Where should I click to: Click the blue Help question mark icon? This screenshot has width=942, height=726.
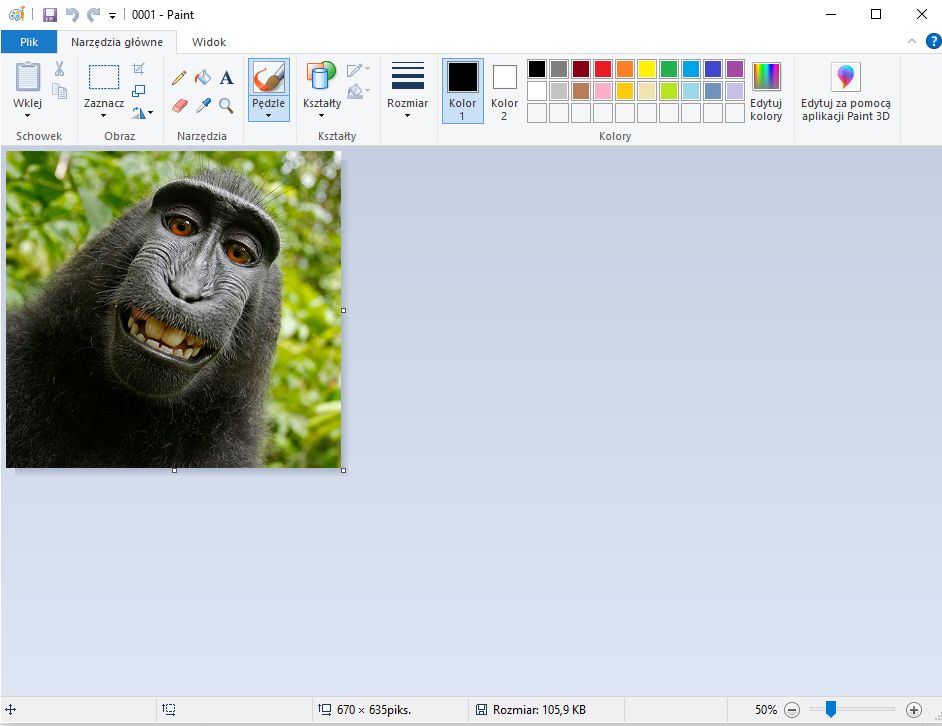pos(933,41)
